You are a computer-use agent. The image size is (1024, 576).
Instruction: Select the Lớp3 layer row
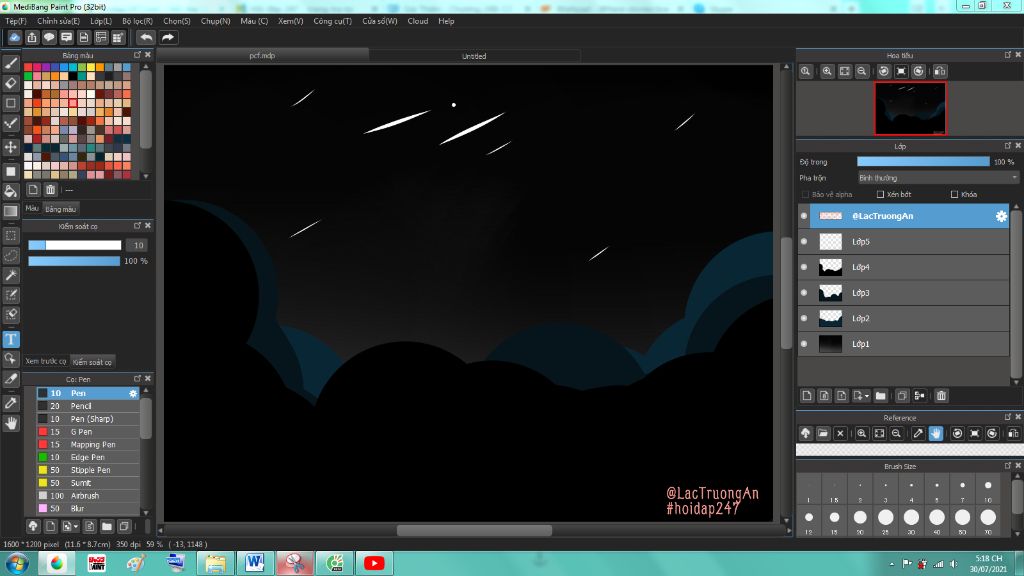click(x=903, y=293)
